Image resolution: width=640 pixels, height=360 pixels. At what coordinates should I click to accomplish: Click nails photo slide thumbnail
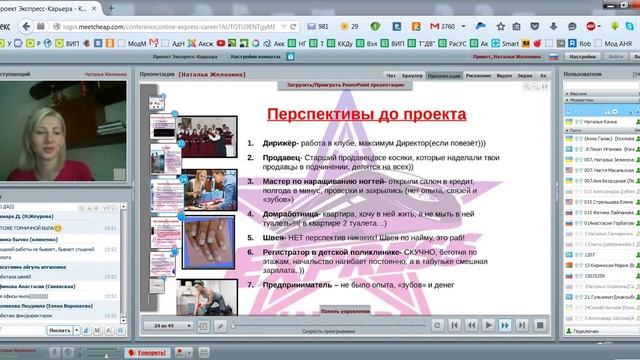tap(209, 242)
